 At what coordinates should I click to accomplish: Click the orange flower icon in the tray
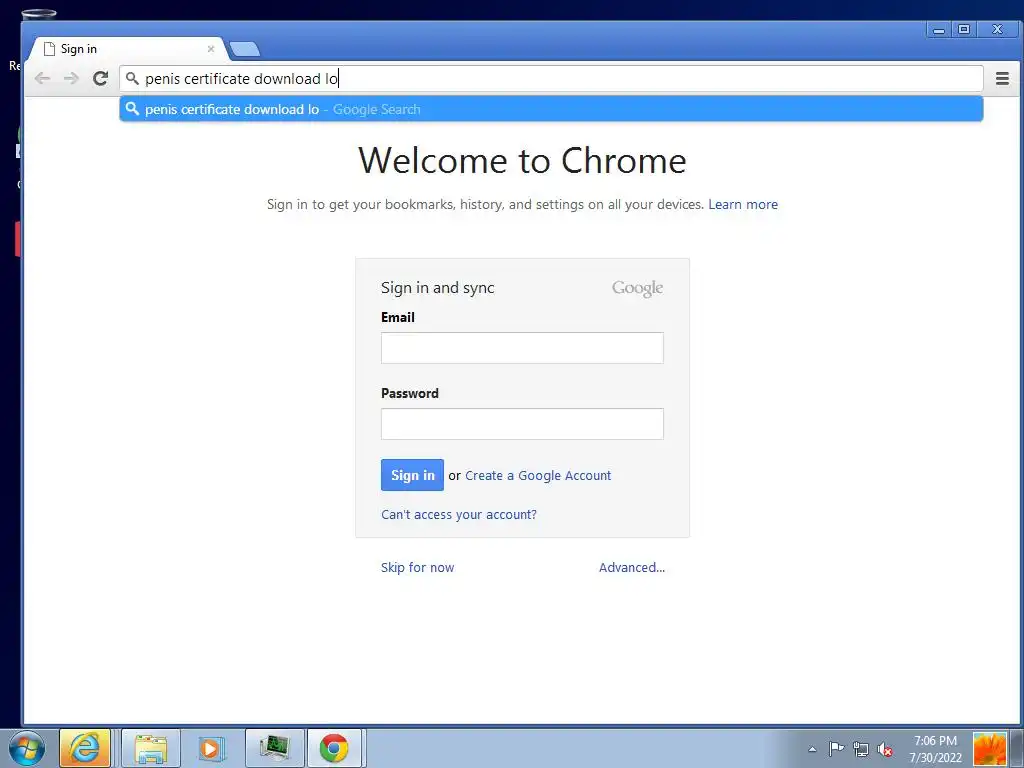[x=989, y=749]
